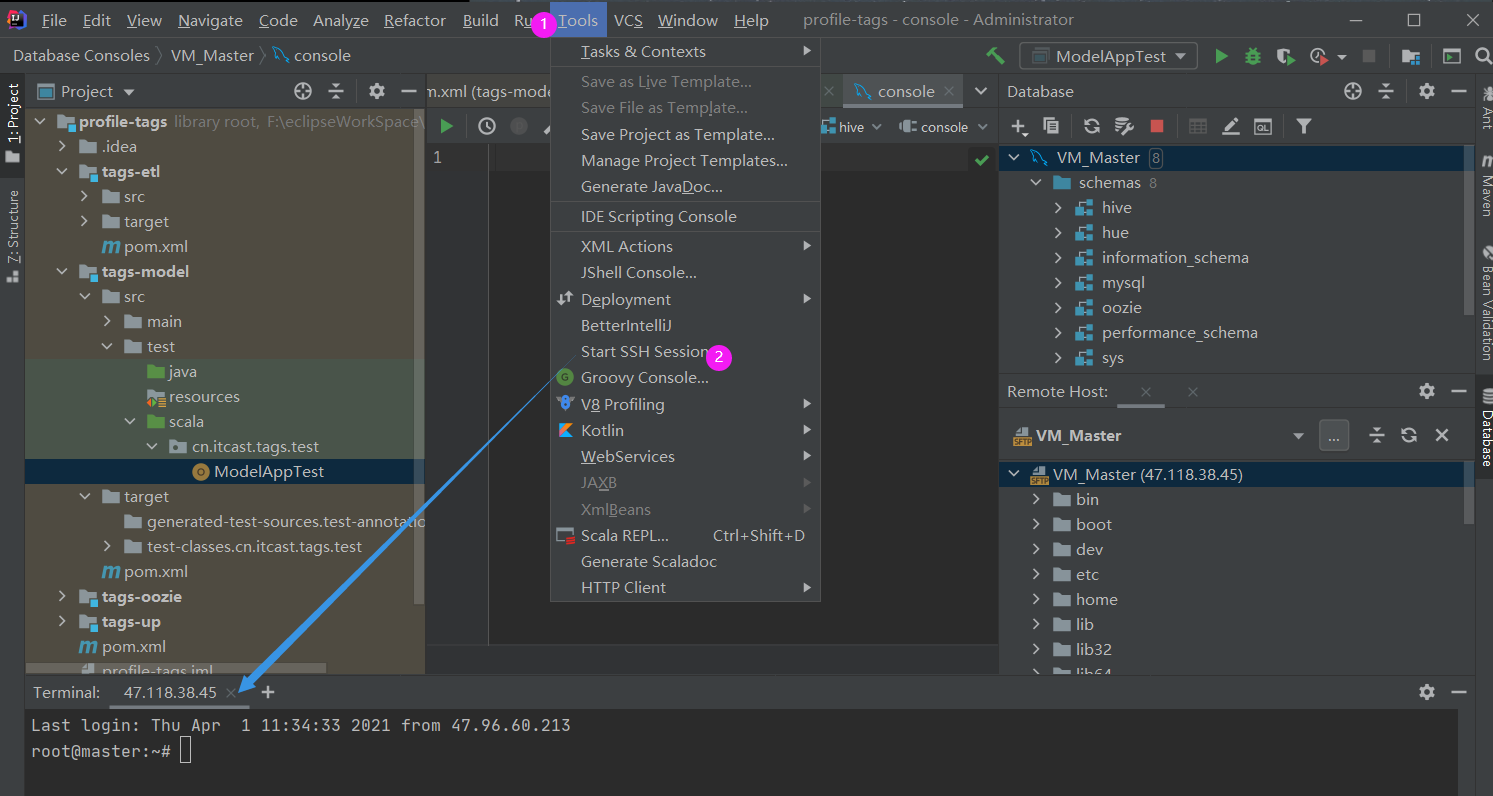This screenshot has height=796, width=1493.
Task: Refresh the Remote Host file listing
Action: click(1409, 435)
